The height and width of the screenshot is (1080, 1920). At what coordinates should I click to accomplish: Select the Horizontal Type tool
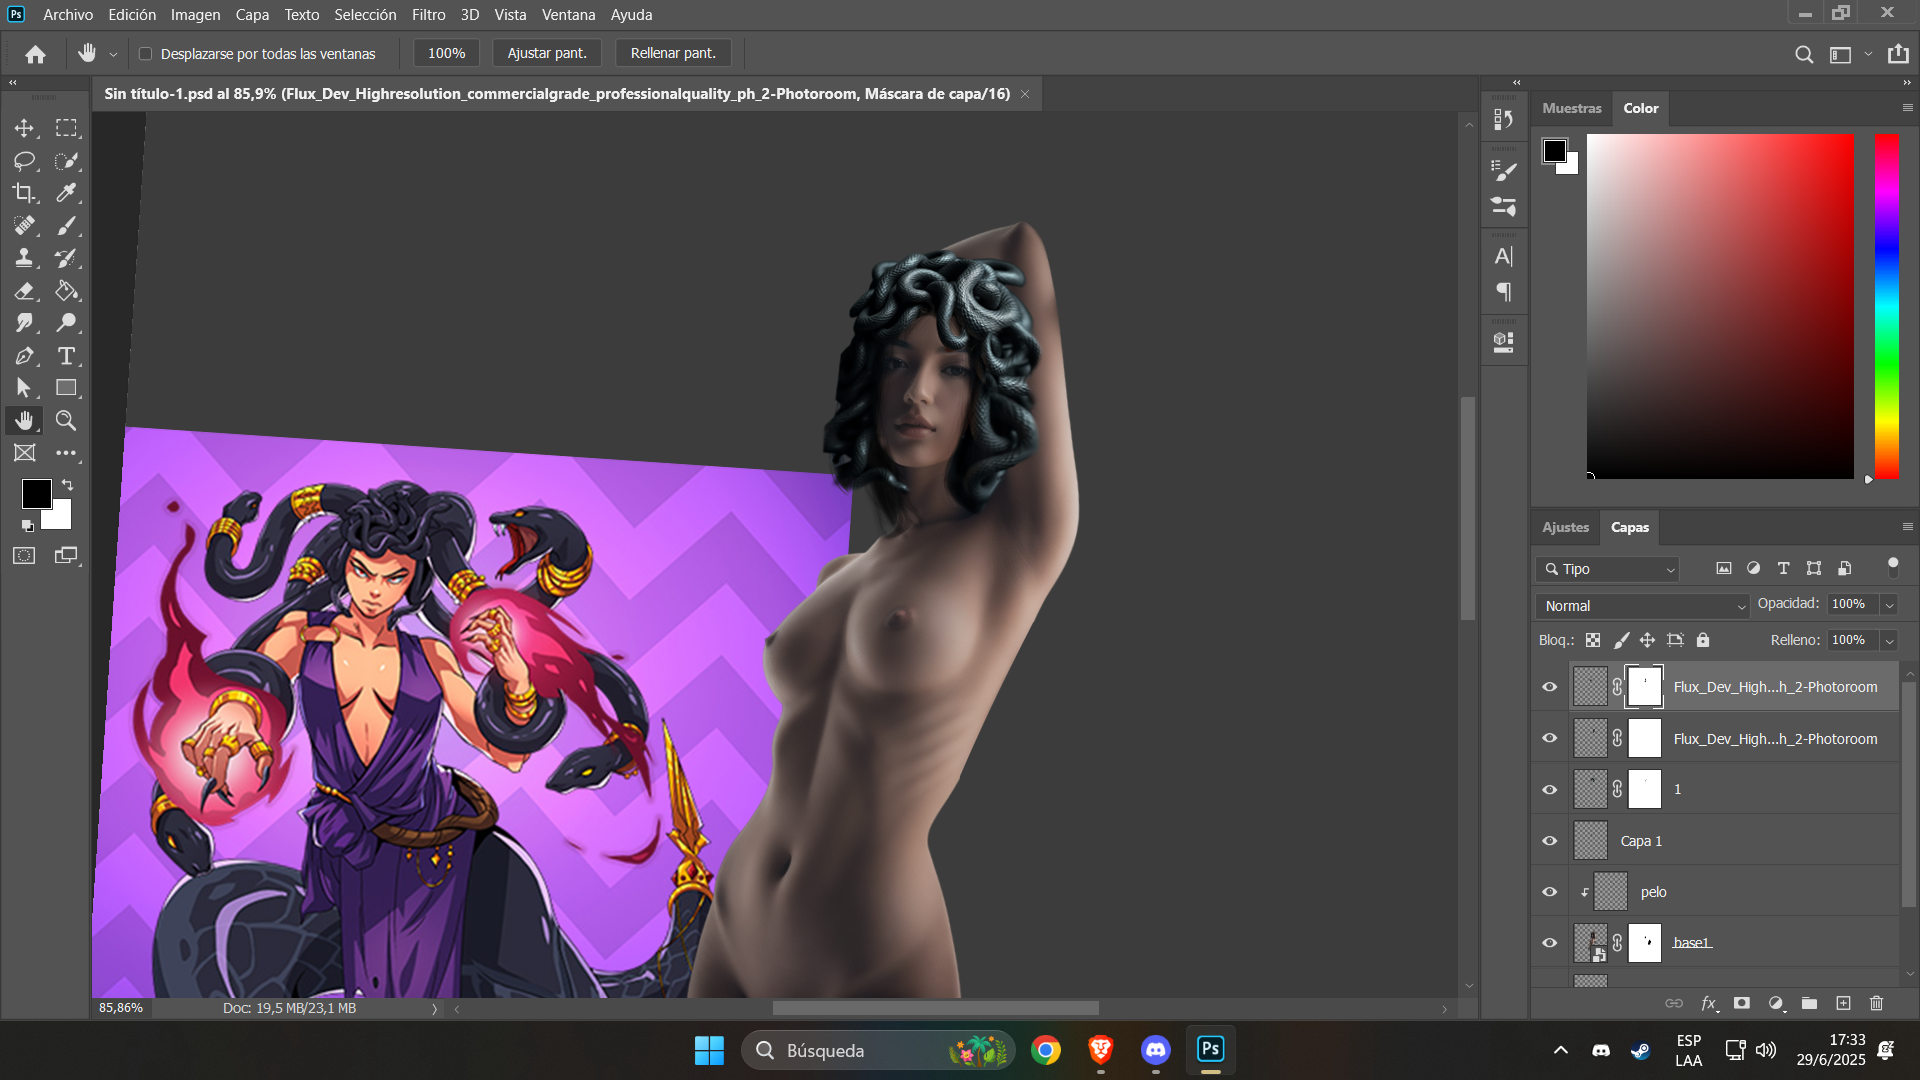66,356
